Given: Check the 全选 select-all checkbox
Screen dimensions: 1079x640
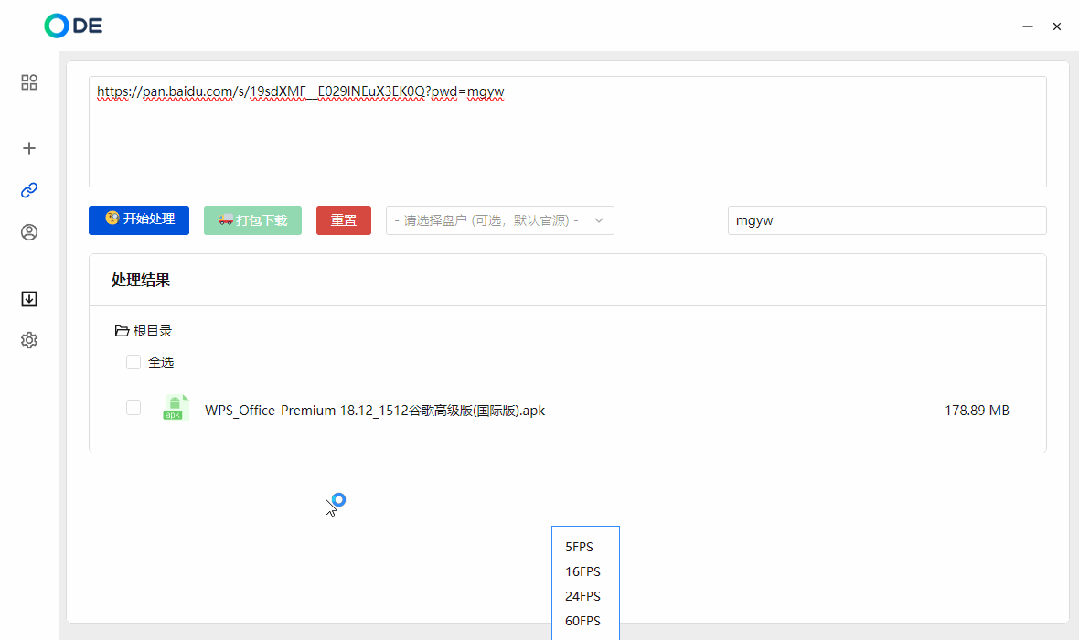Looking at the screenshot, I should point(133,362).
